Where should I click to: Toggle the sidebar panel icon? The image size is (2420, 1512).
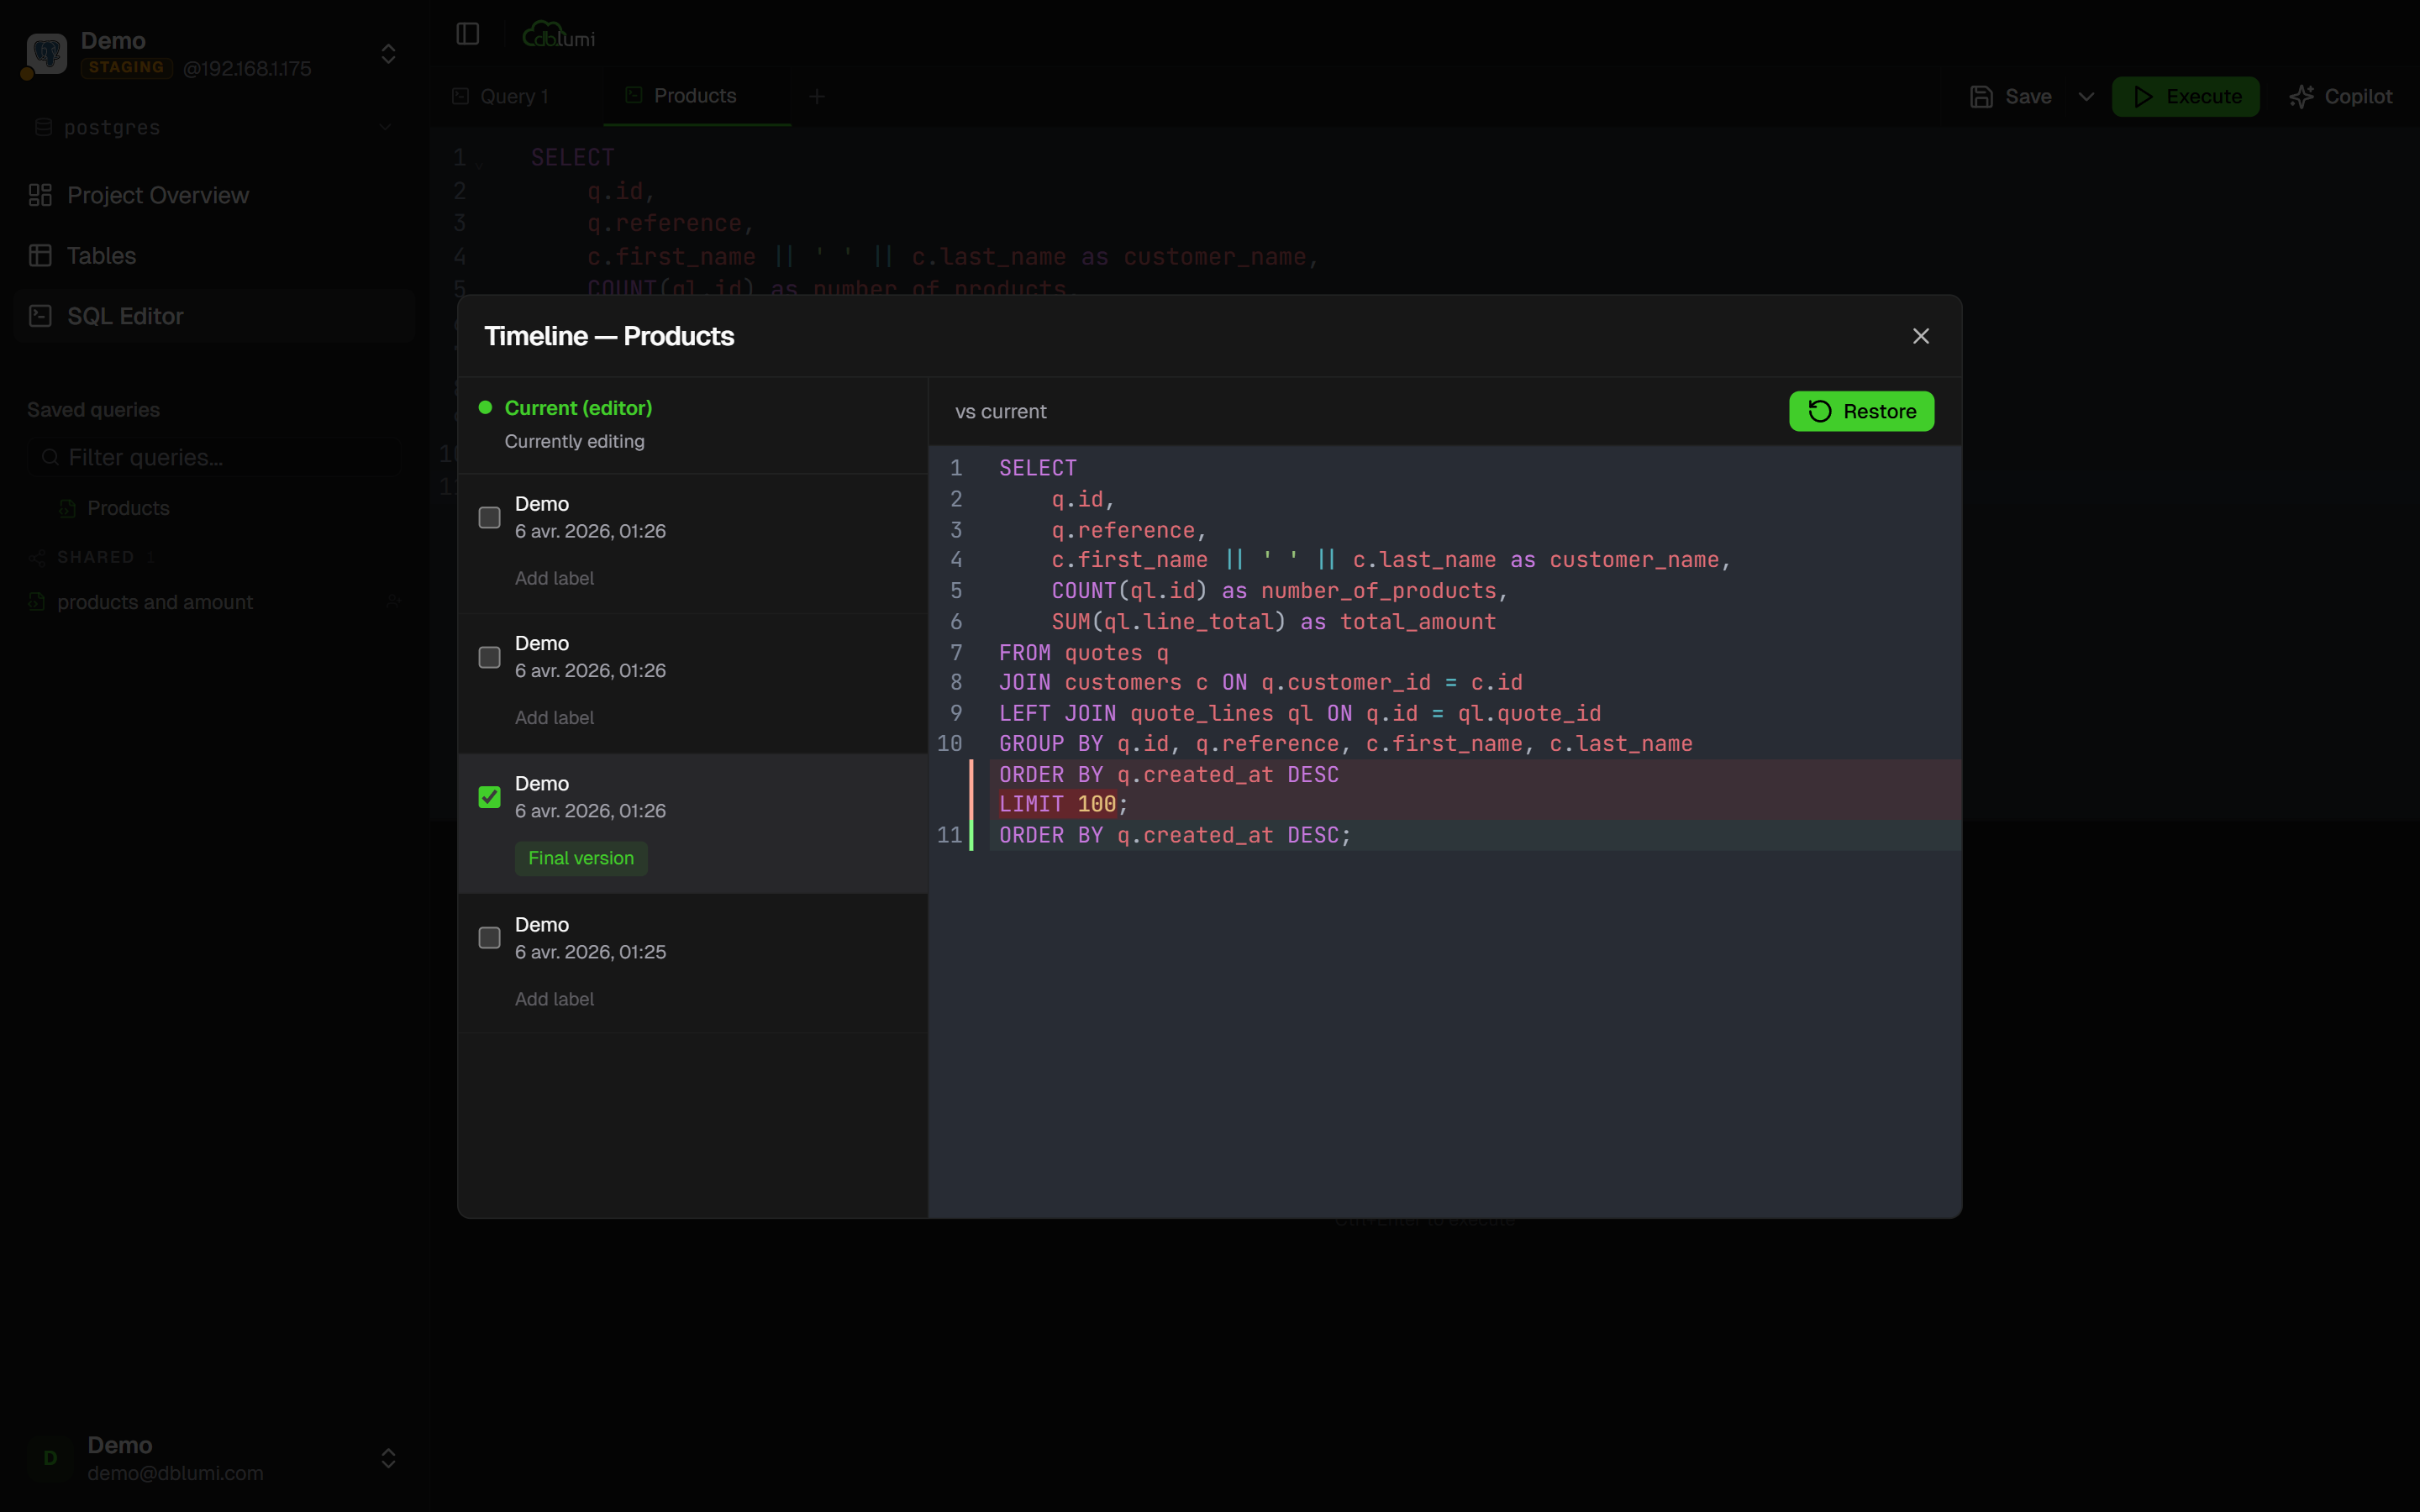[467, 34]
